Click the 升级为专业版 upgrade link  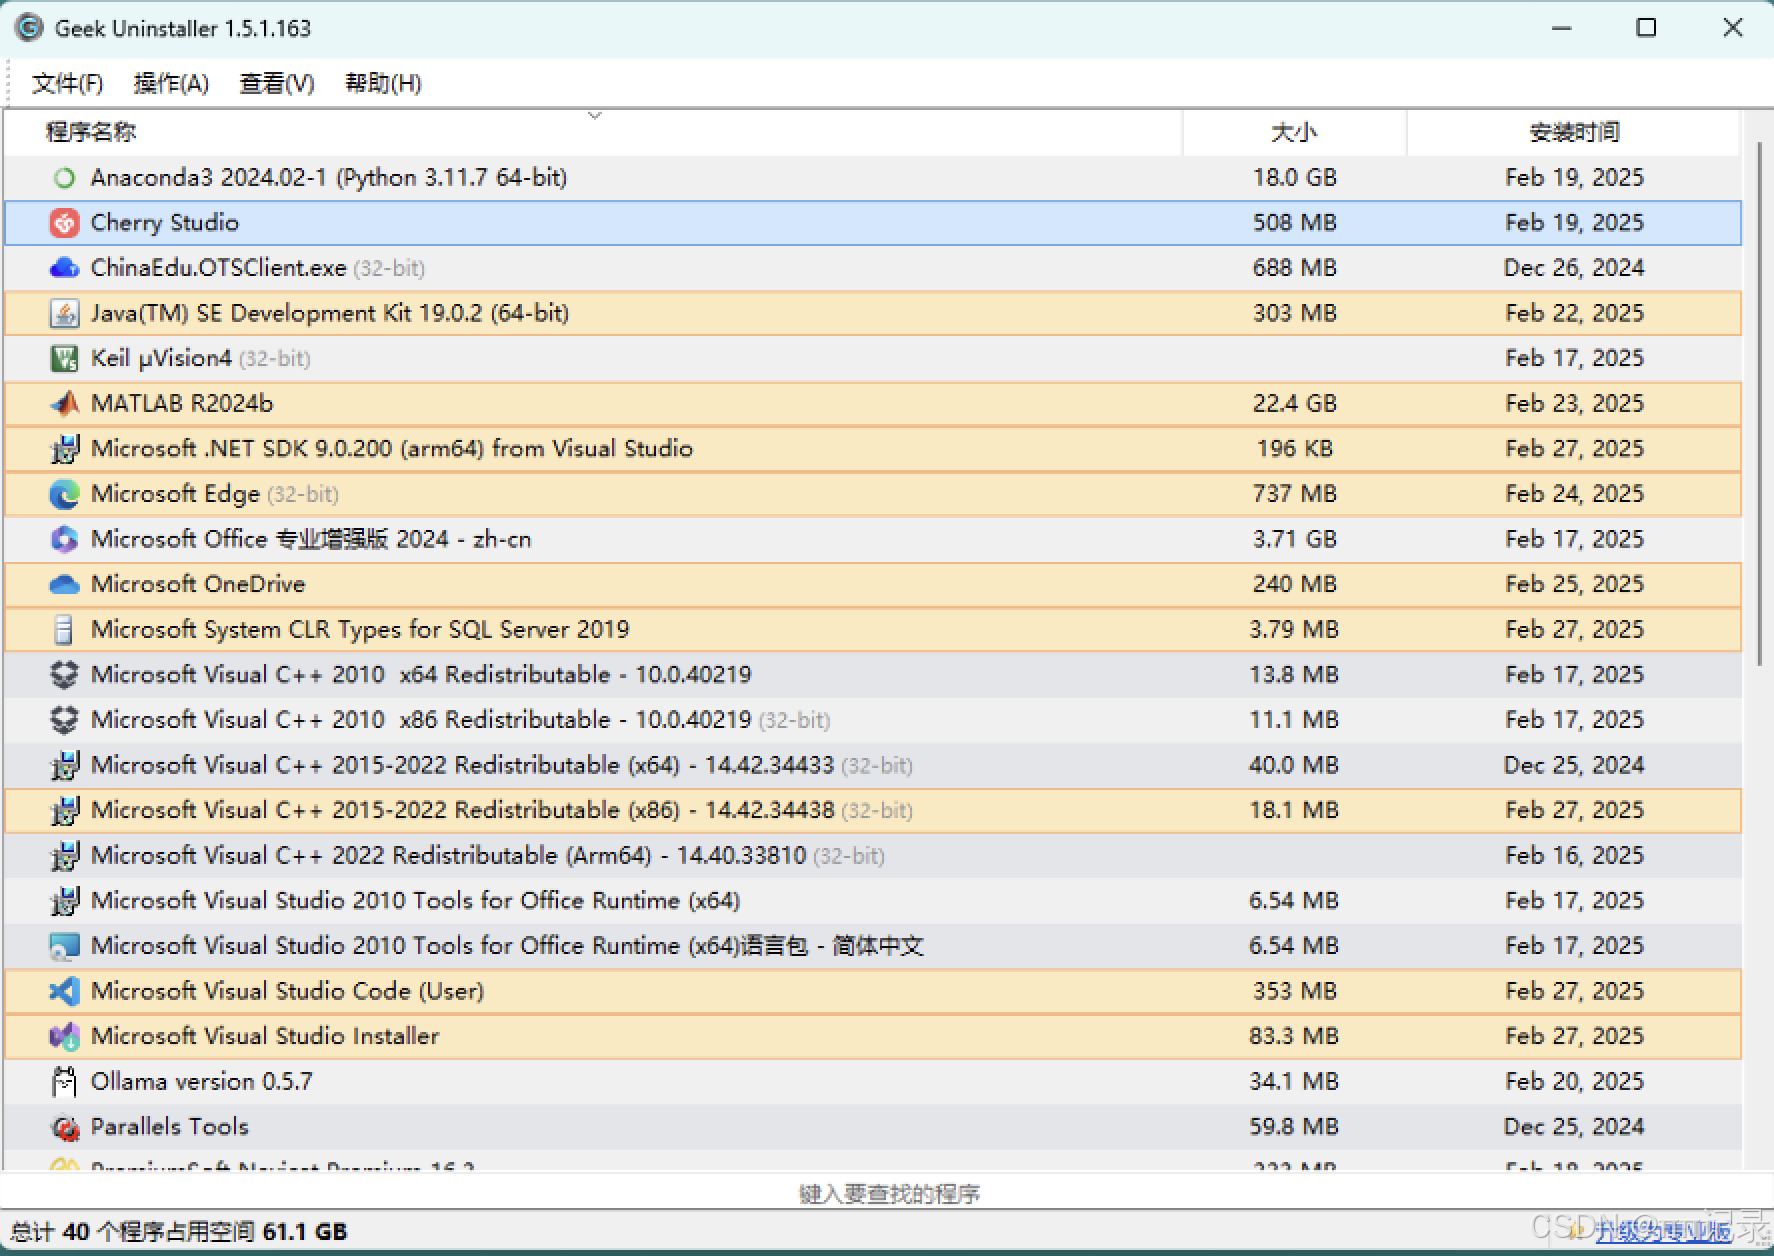tap(1663, 1231)
